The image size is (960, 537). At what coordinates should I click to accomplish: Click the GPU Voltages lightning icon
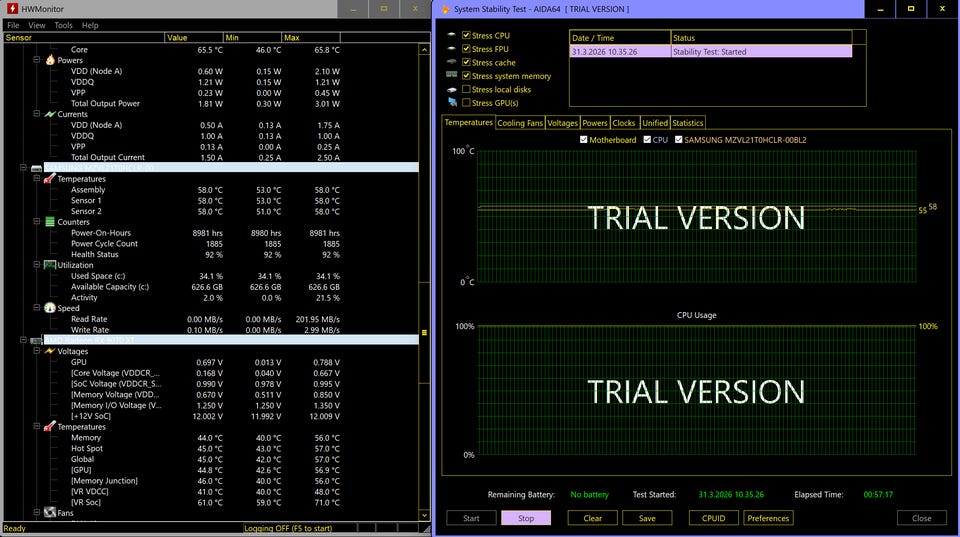point(50,351)
